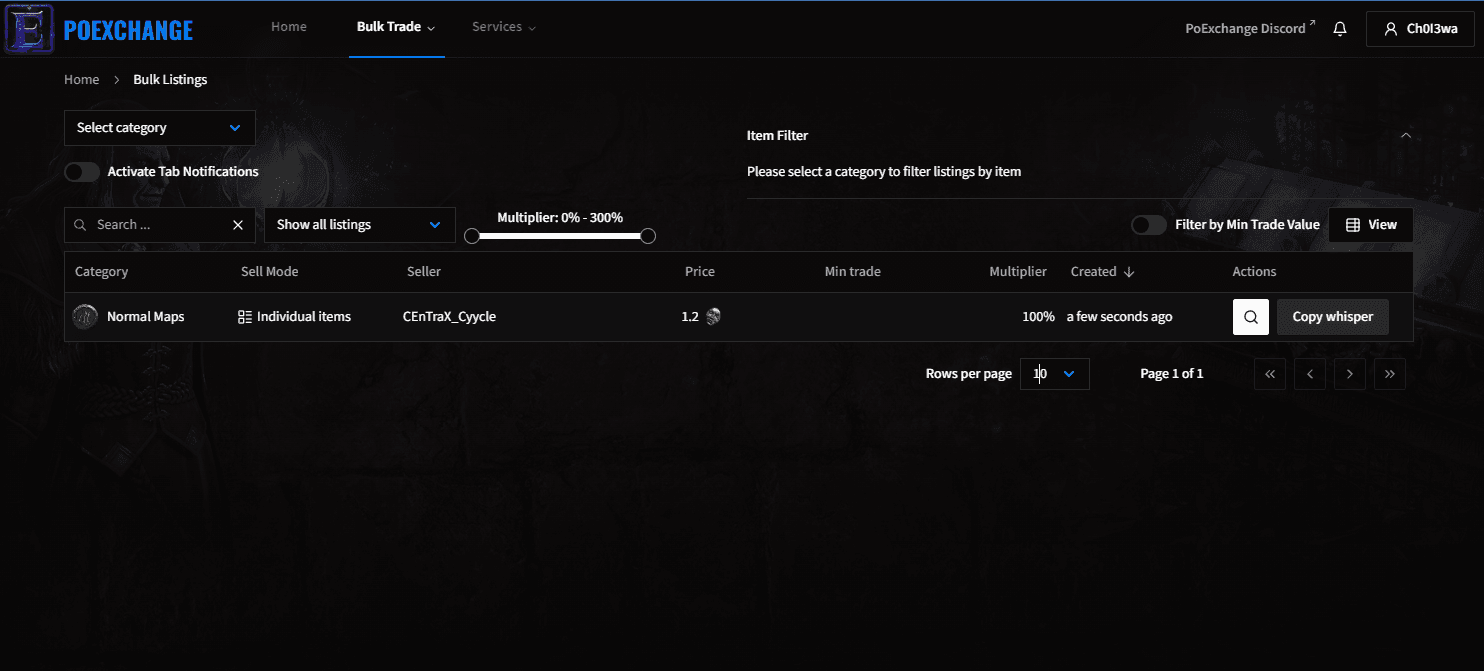Open the notifications bell
The image size is (1484, 671).
point(1340,29)
